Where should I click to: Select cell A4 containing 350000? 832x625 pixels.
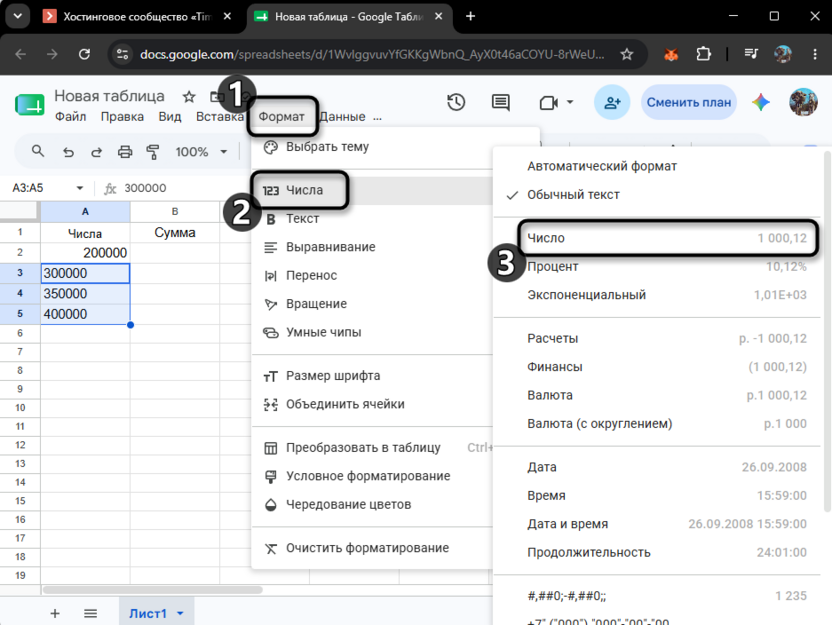[85, 293]
